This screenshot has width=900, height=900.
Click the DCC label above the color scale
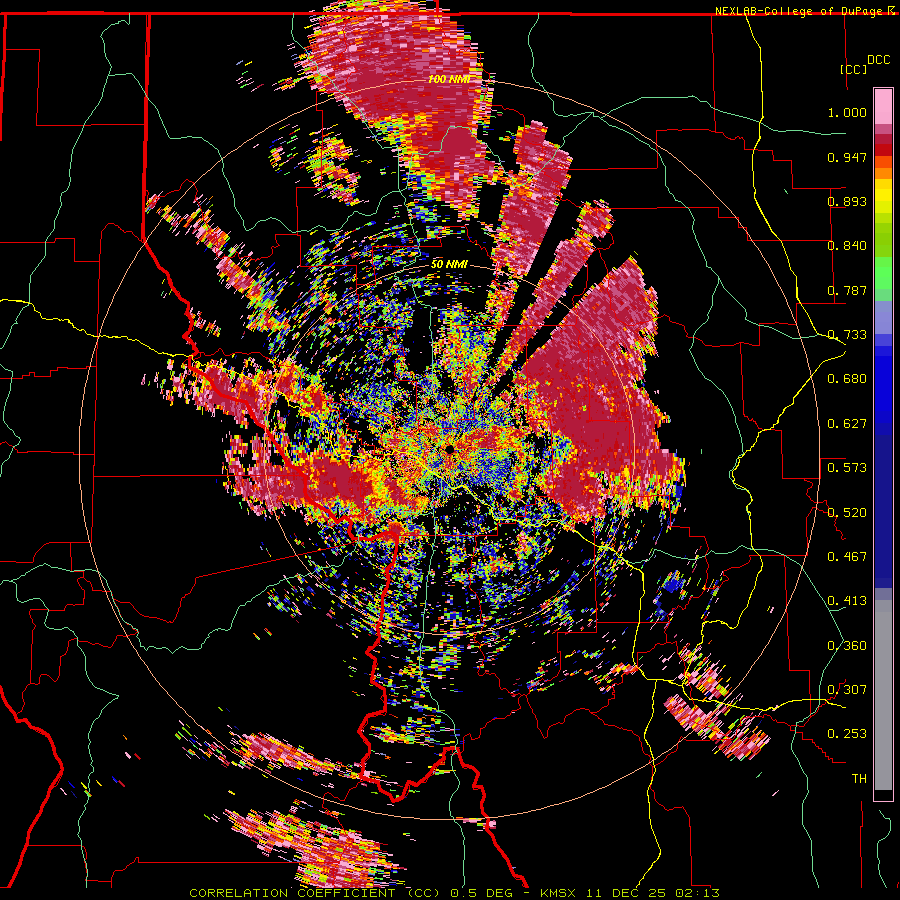click(x=878, y=60)
